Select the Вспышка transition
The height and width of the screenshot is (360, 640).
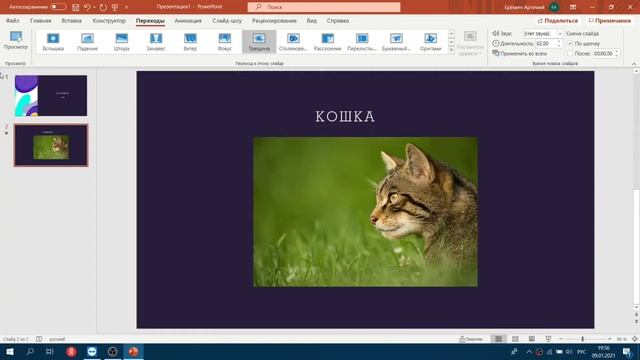tap(53, 42)
